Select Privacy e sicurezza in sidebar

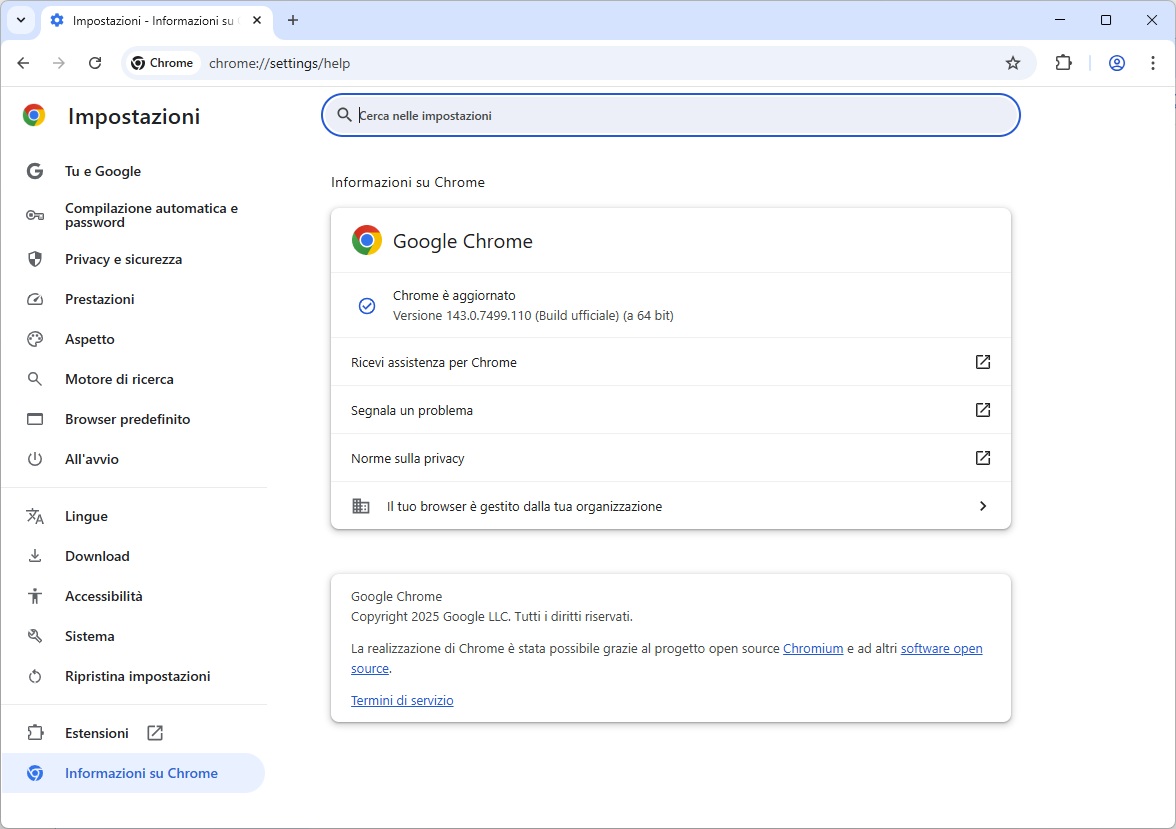[x=123, y=259]
